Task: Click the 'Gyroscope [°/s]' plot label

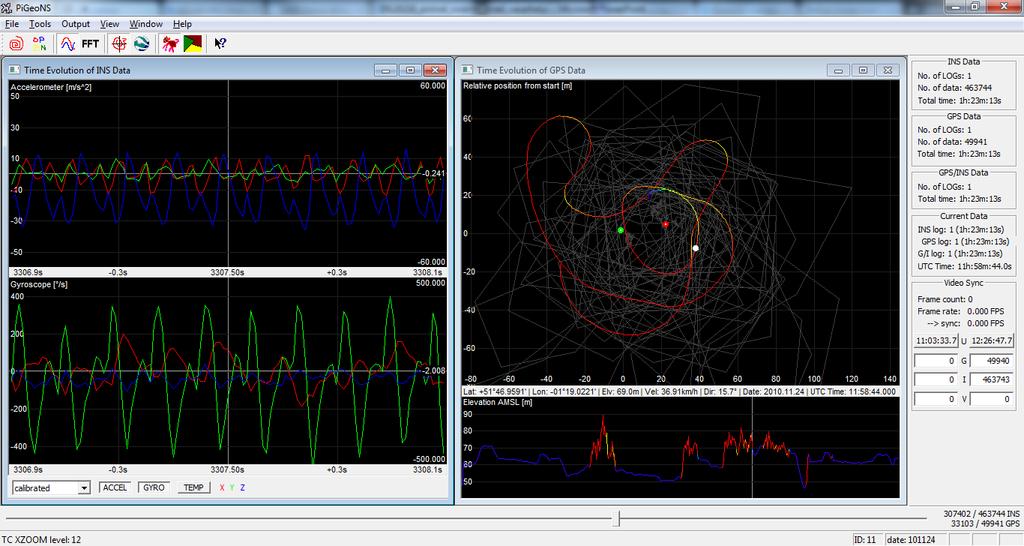Action: (39, 285)
